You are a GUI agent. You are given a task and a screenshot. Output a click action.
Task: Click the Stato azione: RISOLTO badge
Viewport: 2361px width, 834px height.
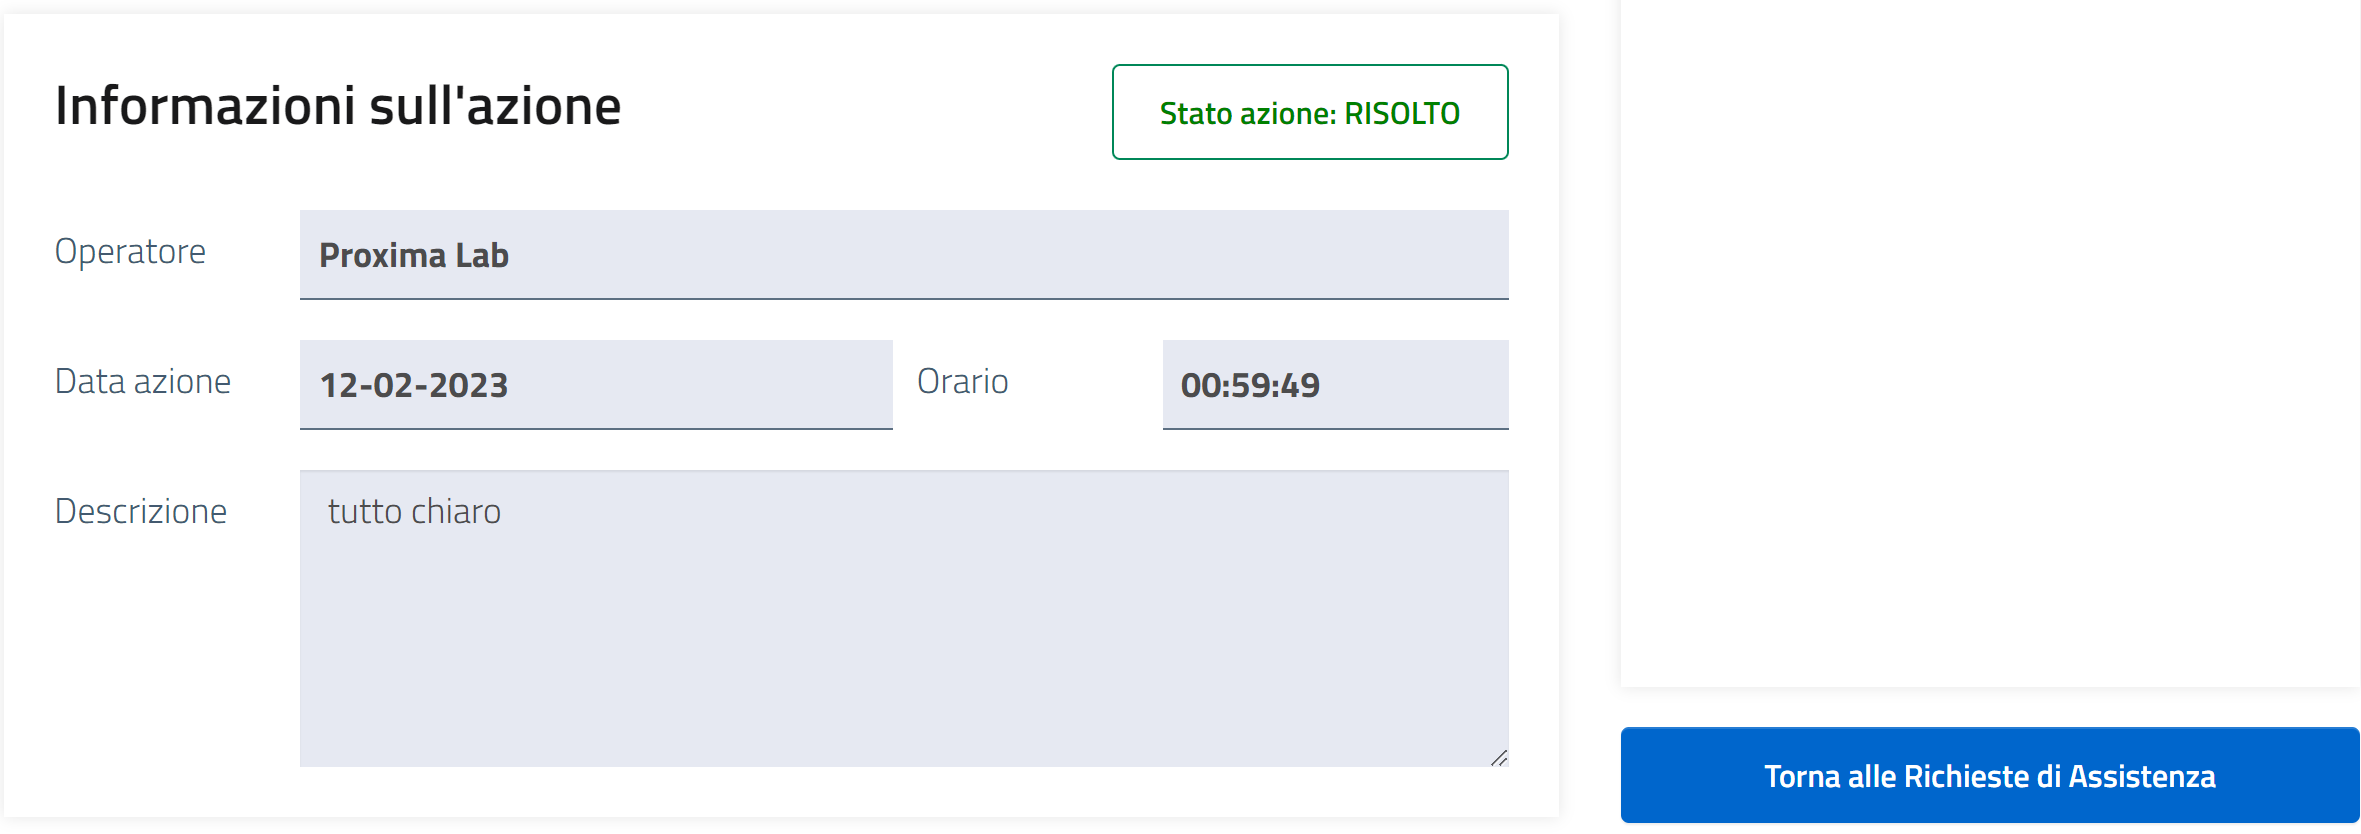click(x=1309, y=113)
